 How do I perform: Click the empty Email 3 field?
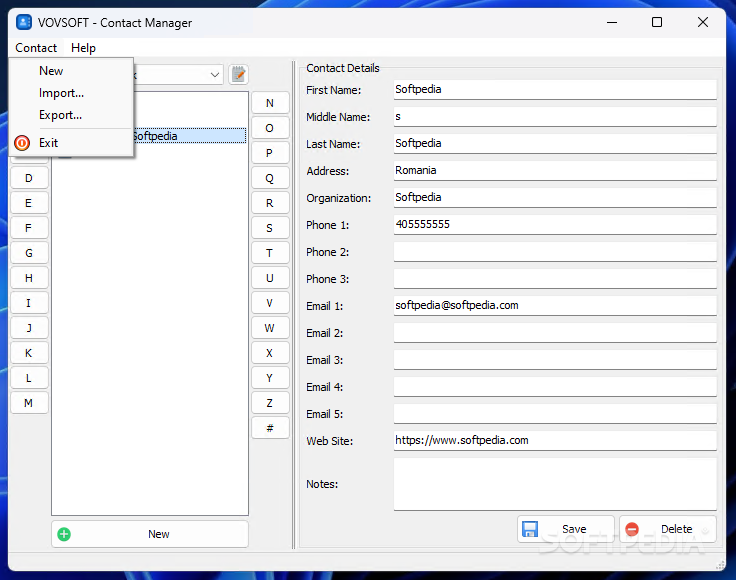[555, 359]
